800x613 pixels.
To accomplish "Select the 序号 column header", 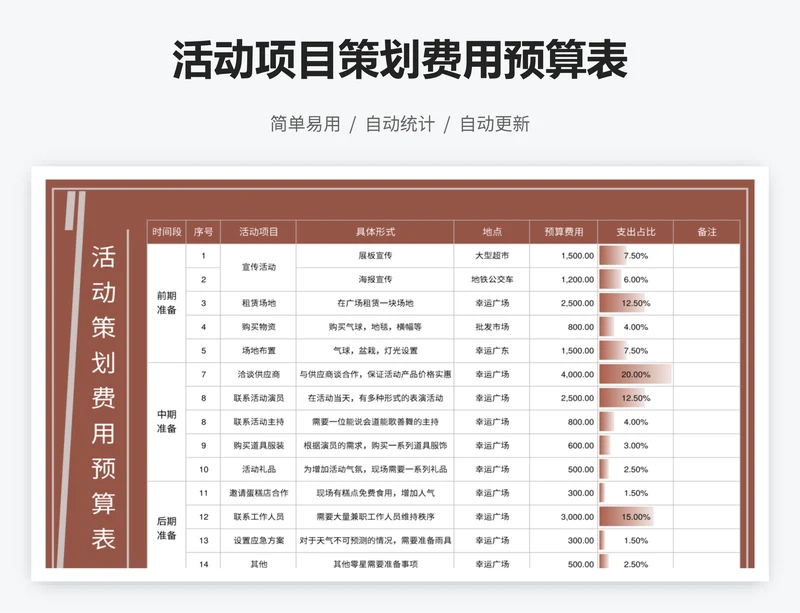I will tap(203, 232).
